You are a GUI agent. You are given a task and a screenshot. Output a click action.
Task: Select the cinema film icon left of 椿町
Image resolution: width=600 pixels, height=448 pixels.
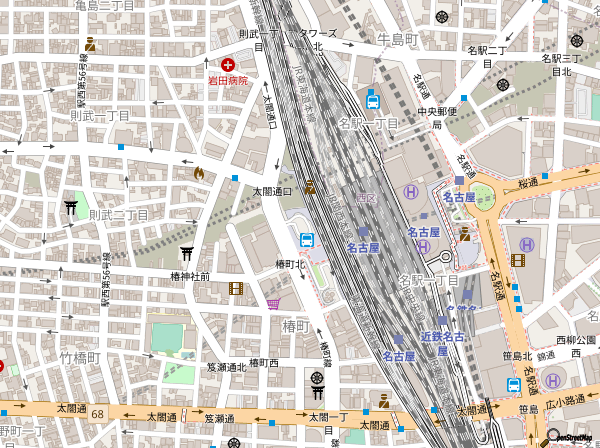pos(235,288)
